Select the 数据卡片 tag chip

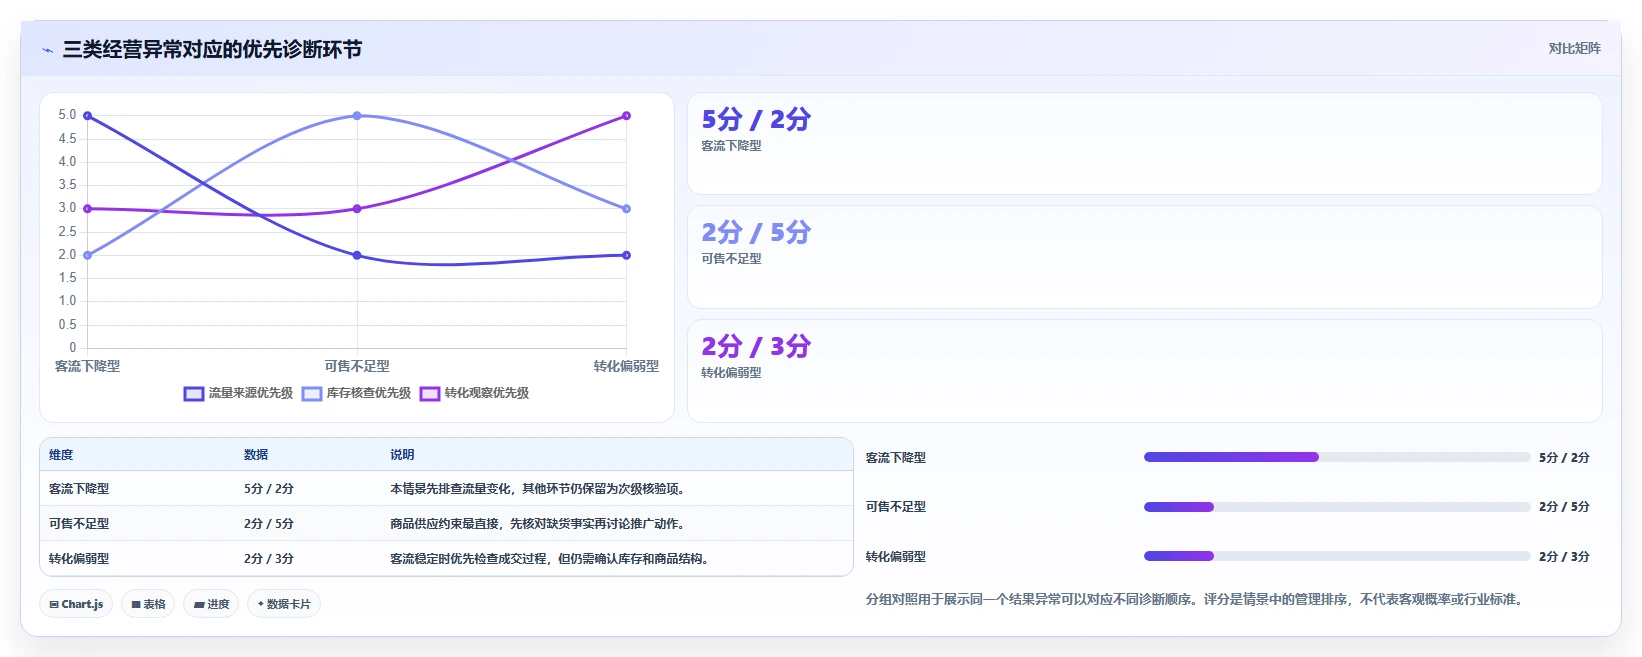[x=284, y=604]
